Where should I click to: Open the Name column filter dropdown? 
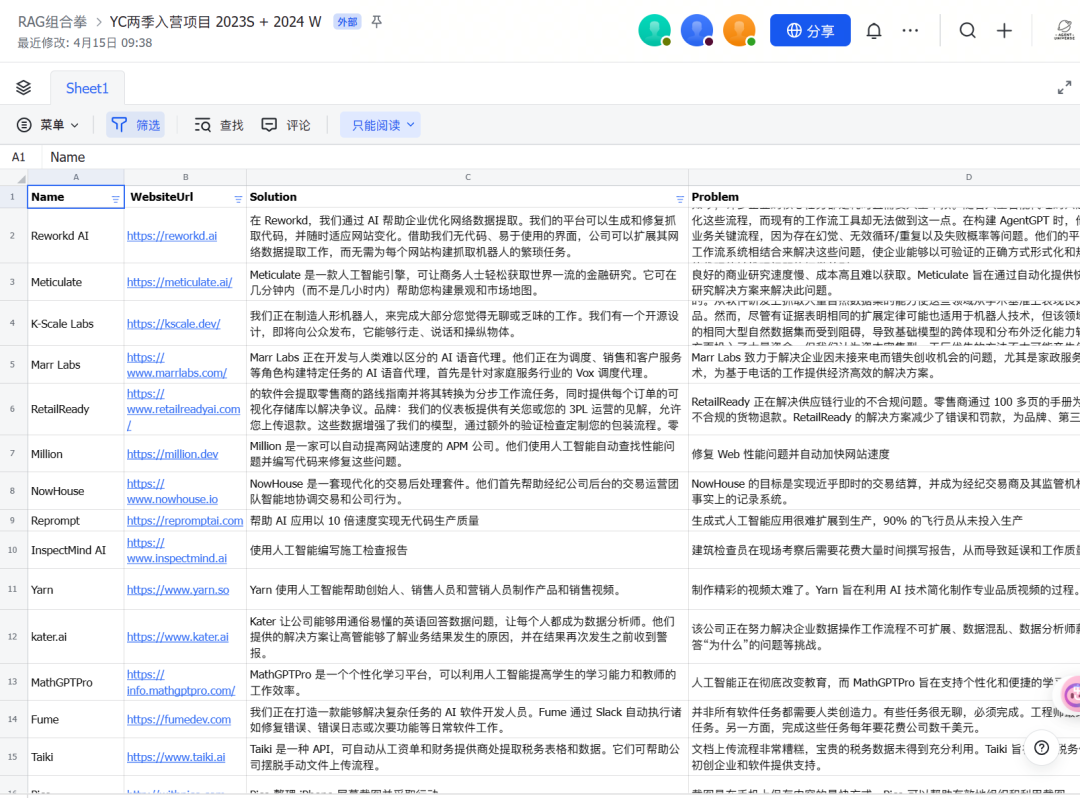115,199
